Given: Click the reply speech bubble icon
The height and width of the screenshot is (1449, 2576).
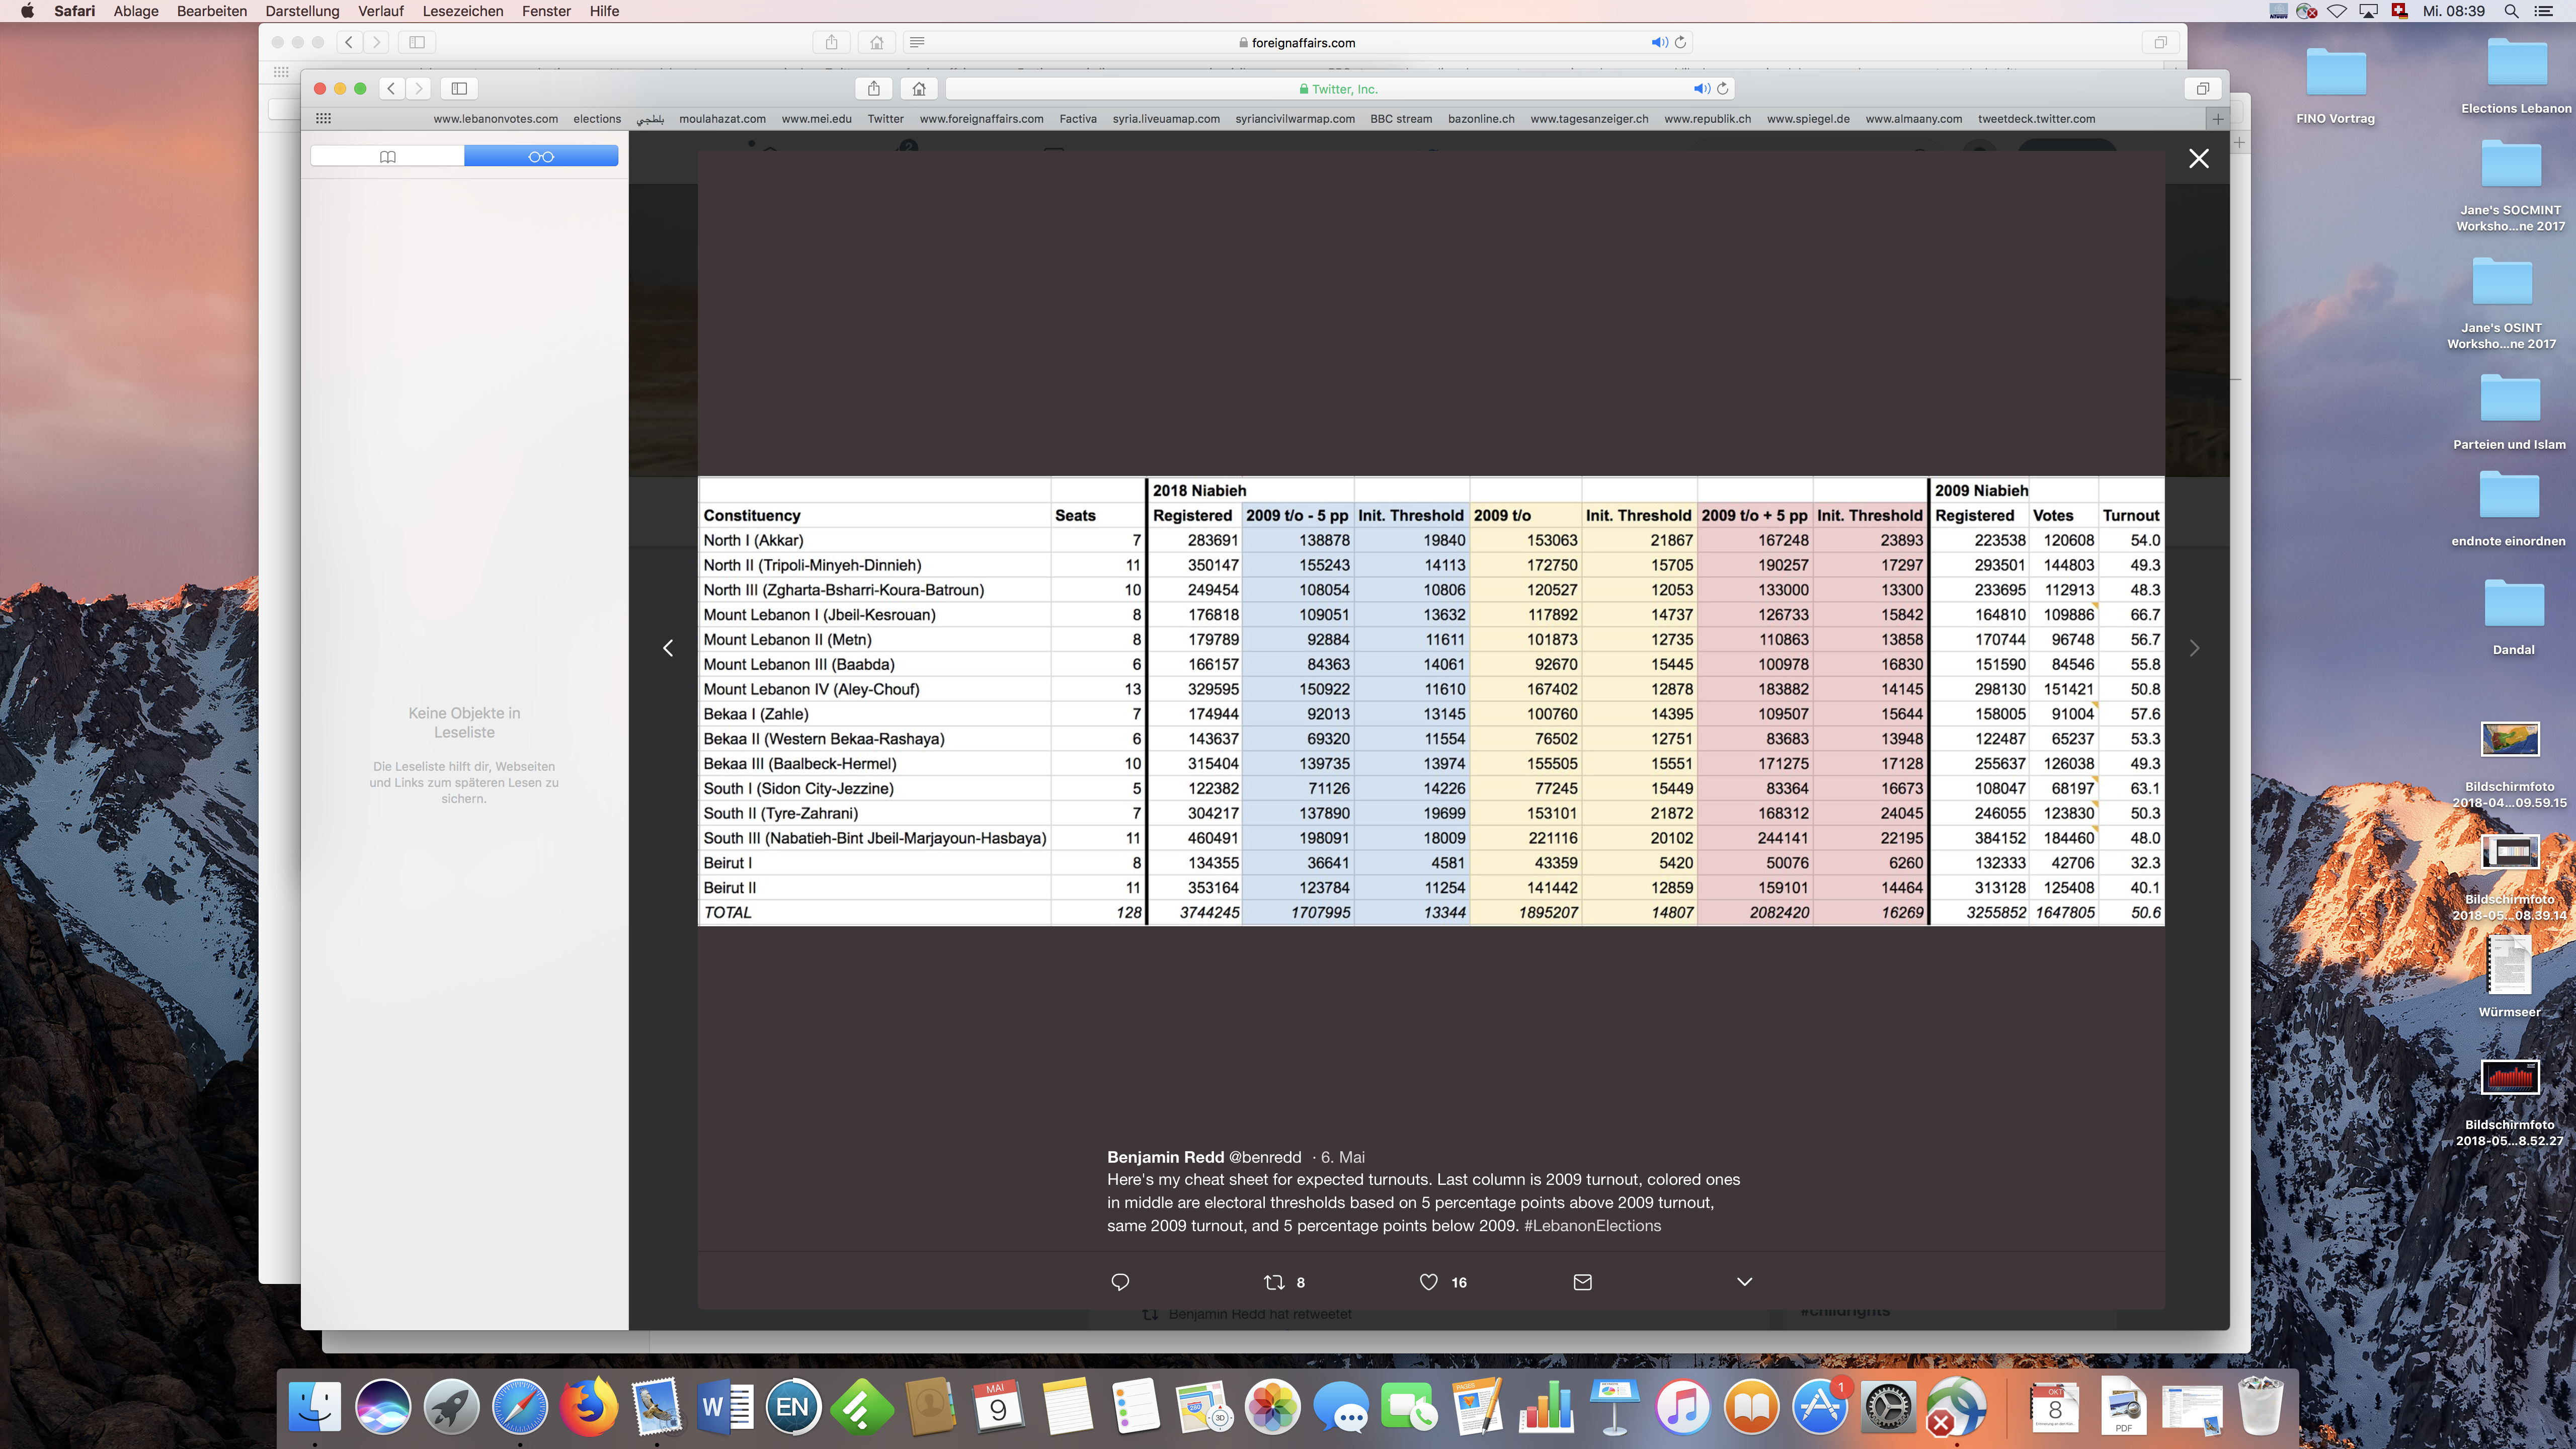Looking at the screenshot, I should (x=1120, y=1282).
